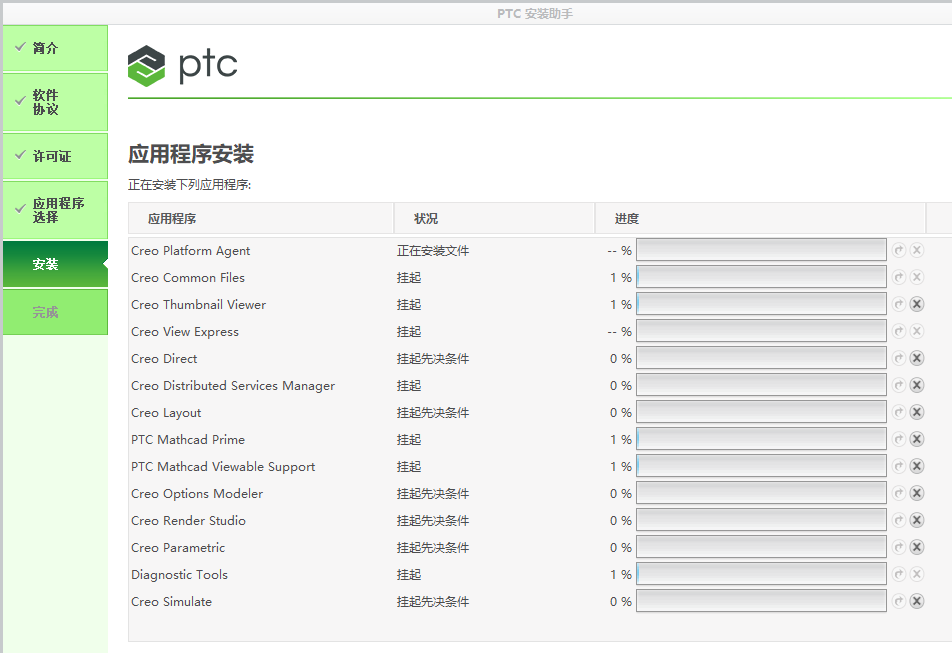The width and height of the screenshot is (952, 653).
Task: Click retry icon for Creo Options Modeler
Action: (899, 493)
